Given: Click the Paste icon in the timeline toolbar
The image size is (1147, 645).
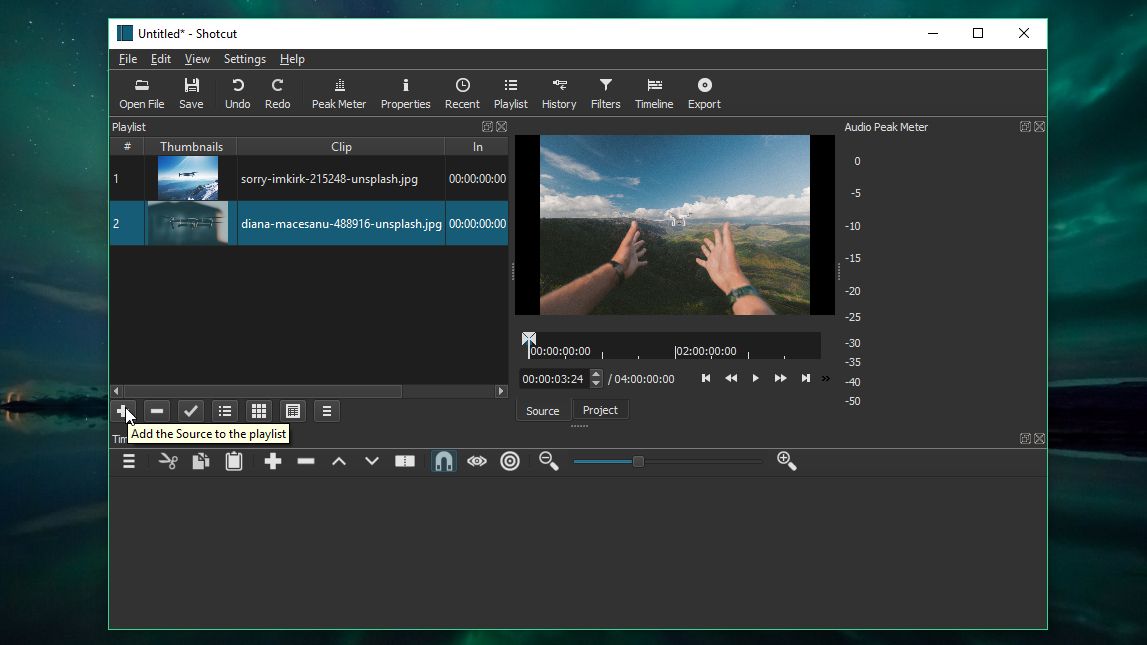Looking at the screenshot, I should (234, 461).
